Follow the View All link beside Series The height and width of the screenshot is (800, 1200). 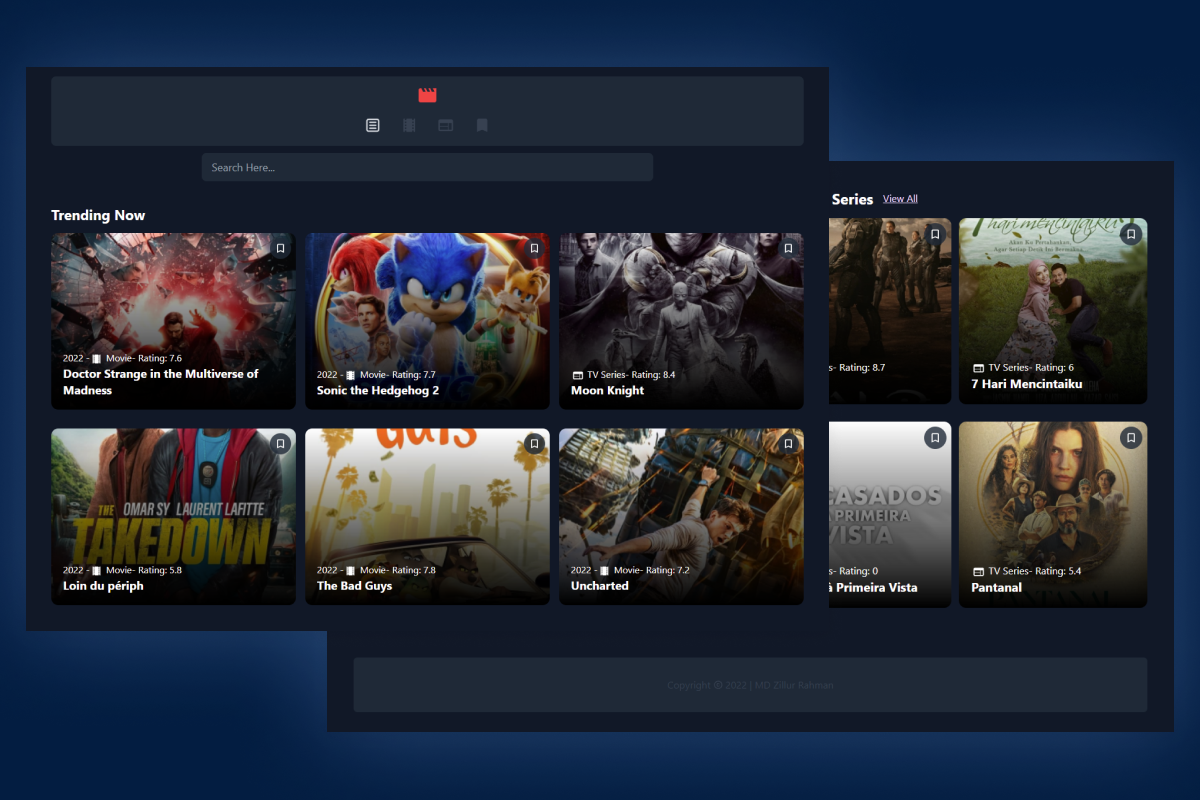point(900,199)
